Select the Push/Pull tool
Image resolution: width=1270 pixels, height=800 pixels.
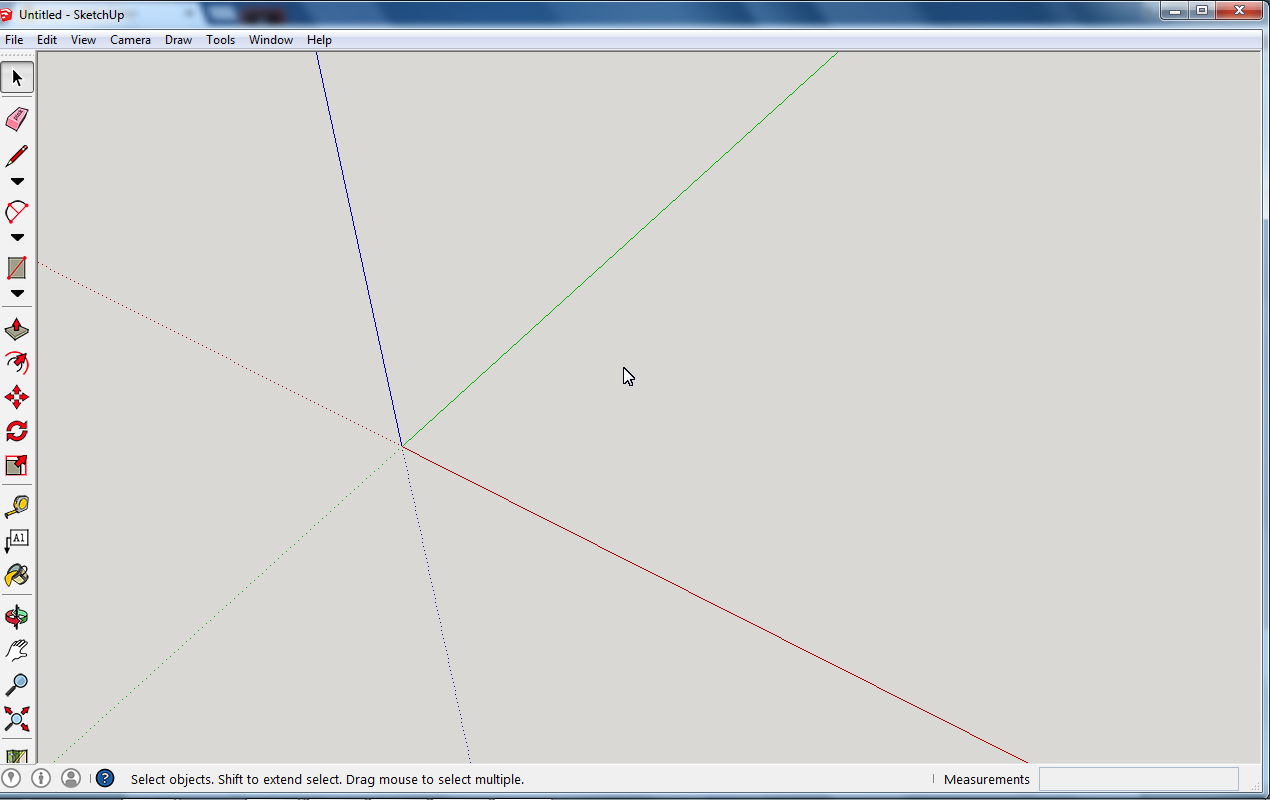[17, 329]
